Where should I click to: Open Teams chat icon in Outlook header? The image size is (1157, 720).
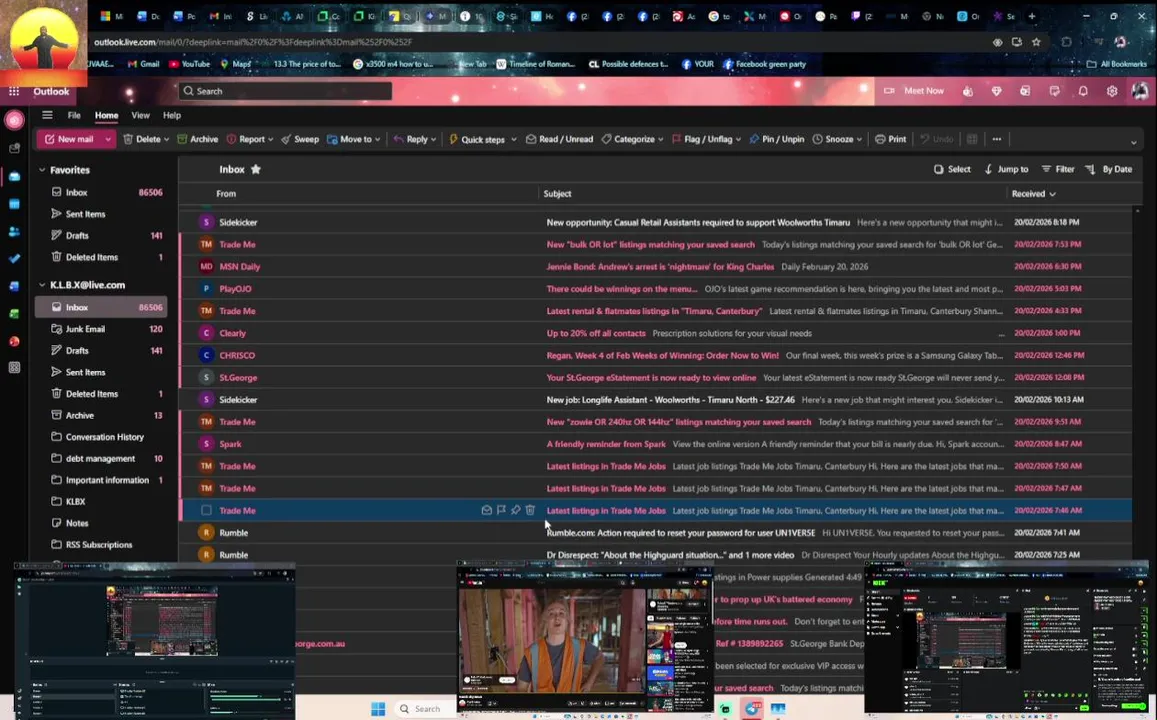click(x=967, y=91)
